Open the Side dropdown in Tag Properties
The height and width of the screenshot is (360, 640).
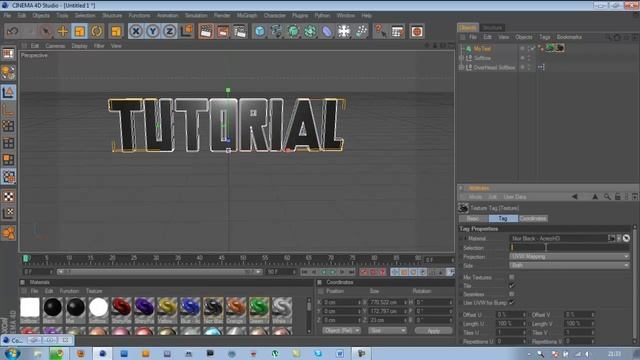point(569,265)
